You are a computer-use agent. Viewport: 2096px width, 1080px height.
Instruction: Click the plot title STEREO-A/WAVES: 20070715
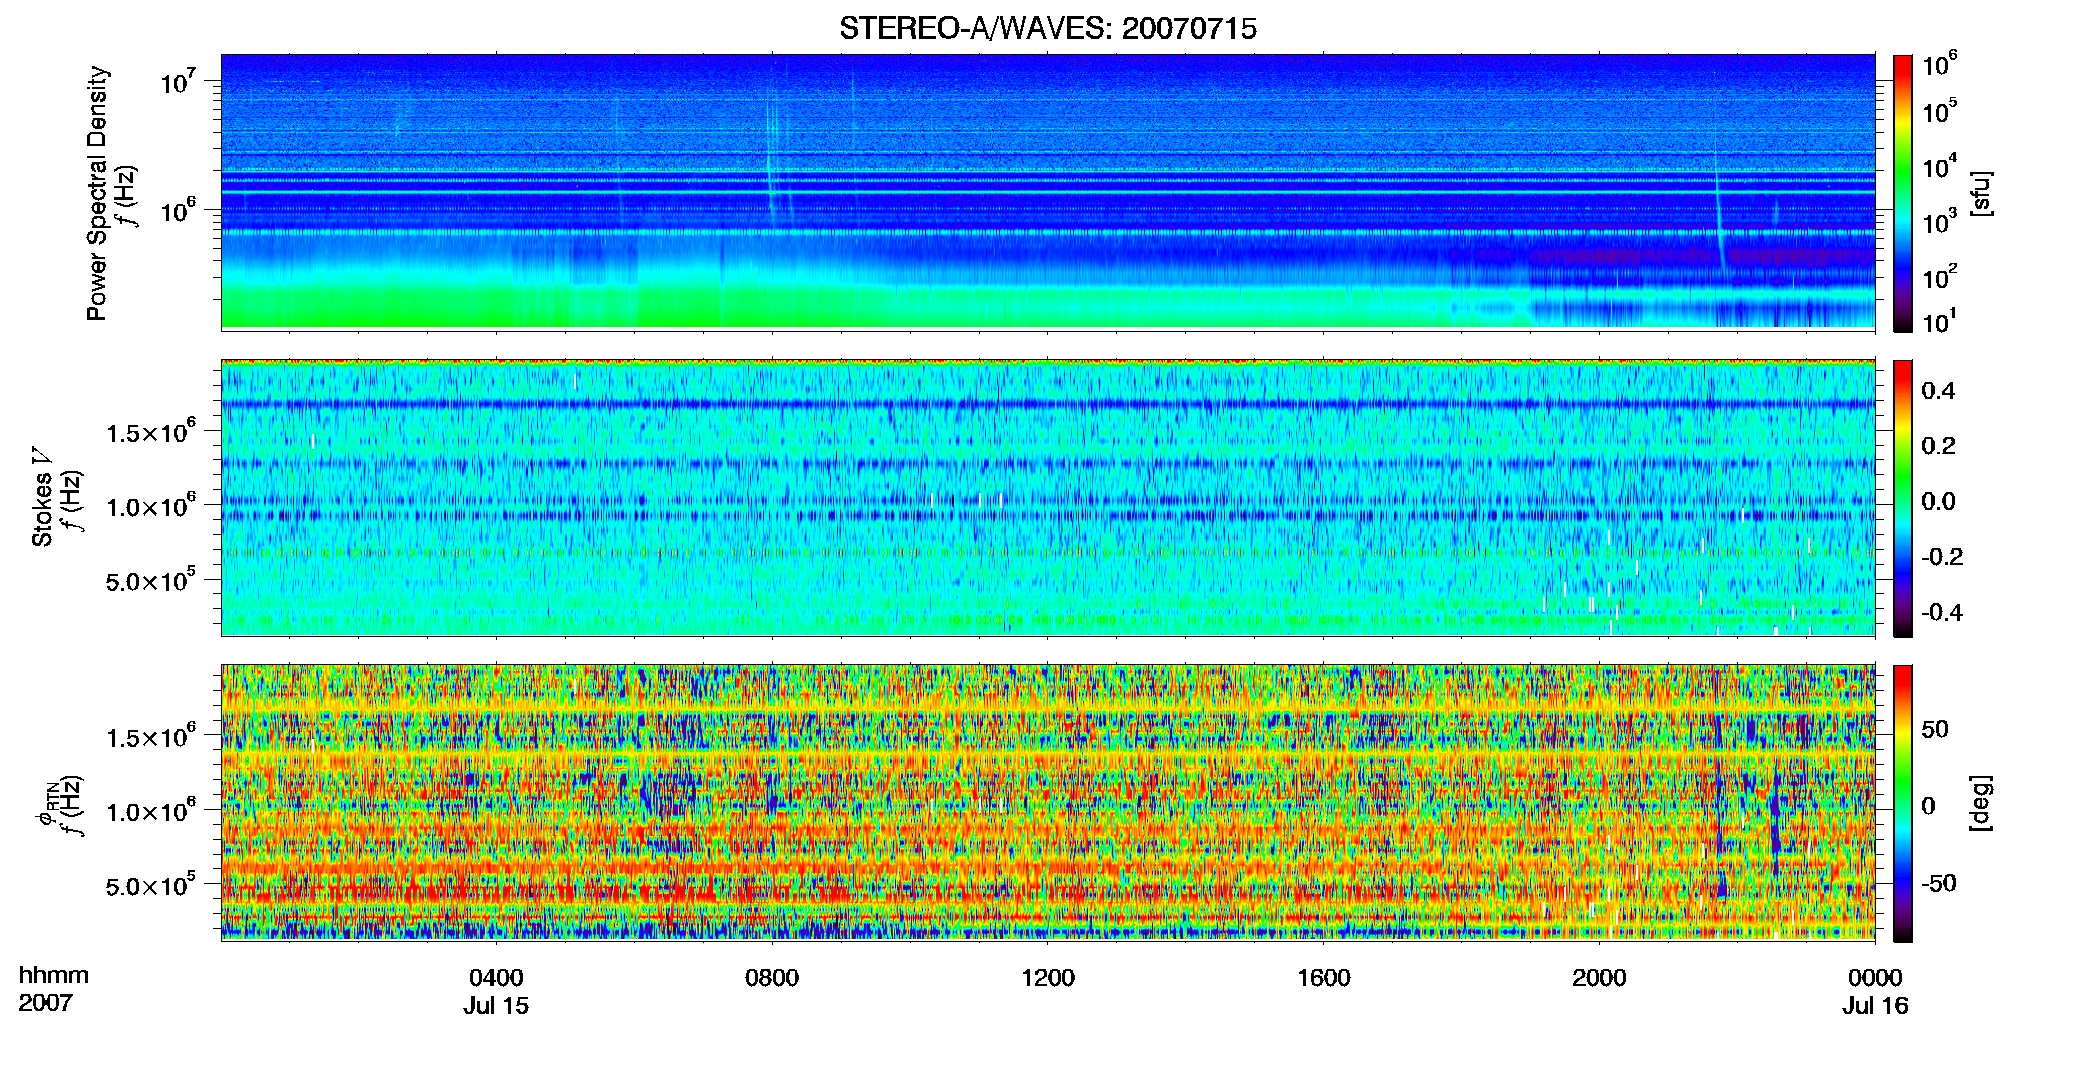pos(1048,28)
